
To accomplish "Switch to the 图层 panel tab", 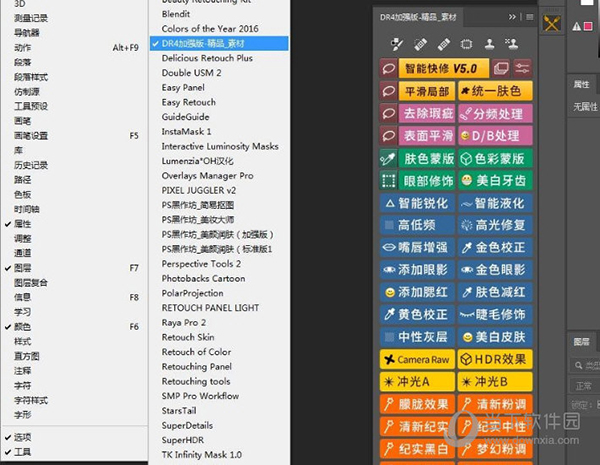I will pos(581,342).
